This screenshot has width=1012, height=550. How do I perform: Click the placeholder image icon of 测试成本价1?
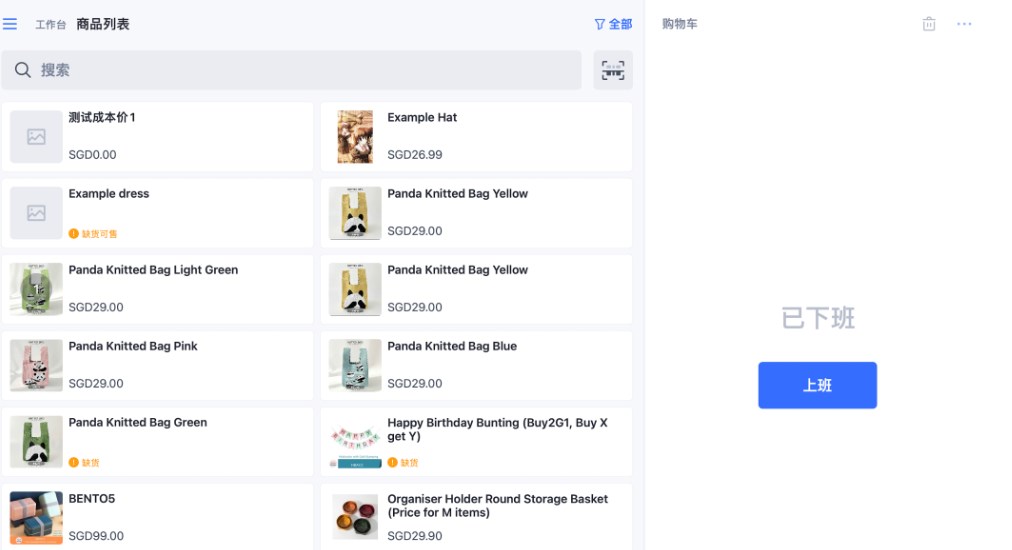coord(36,137)
